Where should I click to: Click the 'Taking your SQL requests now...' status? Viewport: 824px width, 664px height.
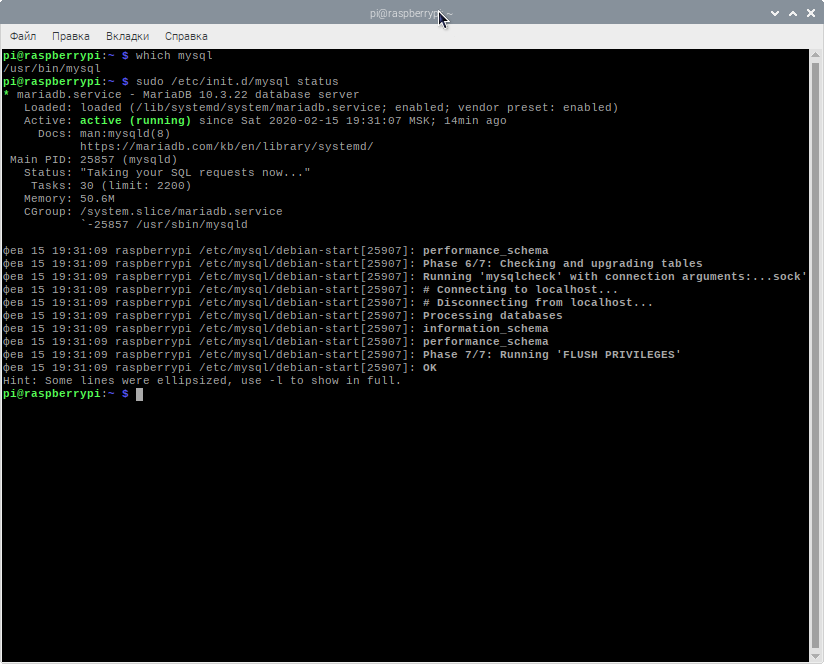click(195, 172)
